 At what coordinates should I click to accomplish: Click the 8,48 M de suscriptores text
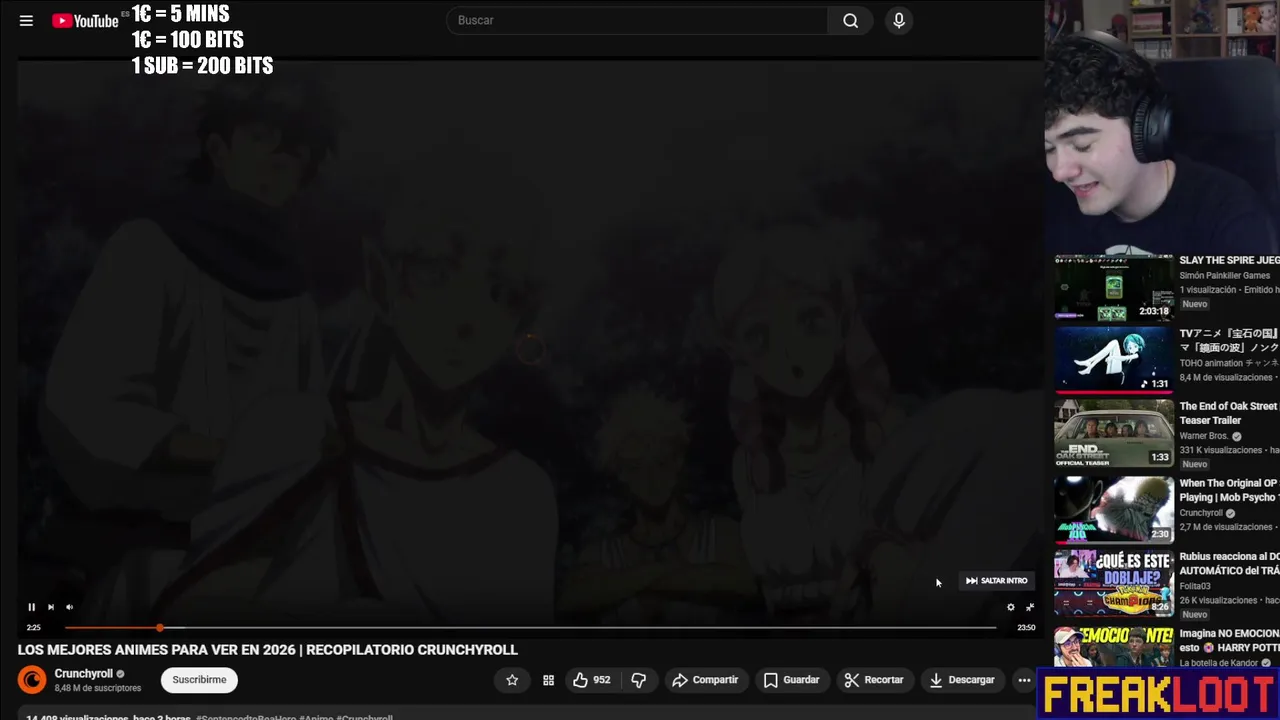pyautogui.click(x=98, y=688)
